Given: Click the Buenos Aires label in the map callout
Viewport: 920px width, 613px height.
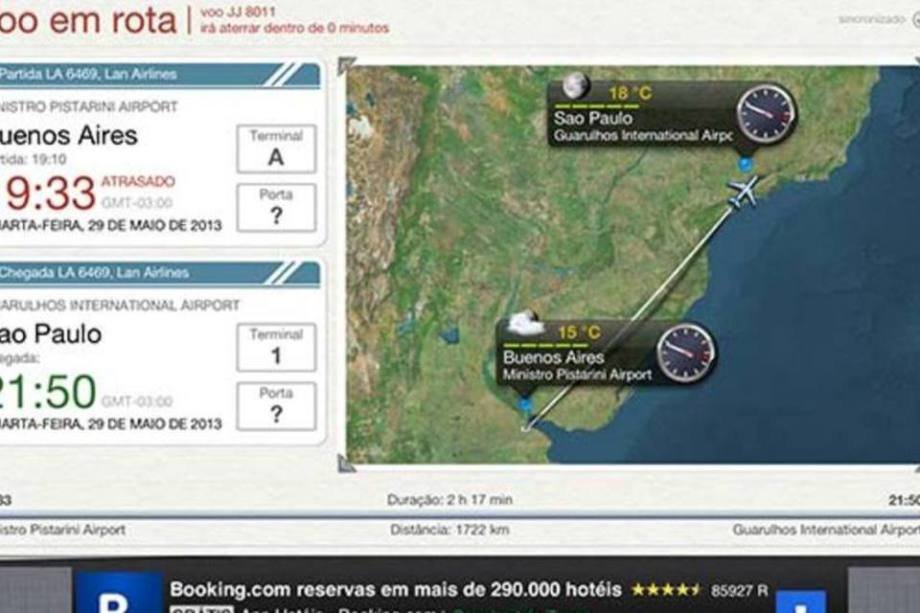Looking at the screenshot, I should click(553, 357).
